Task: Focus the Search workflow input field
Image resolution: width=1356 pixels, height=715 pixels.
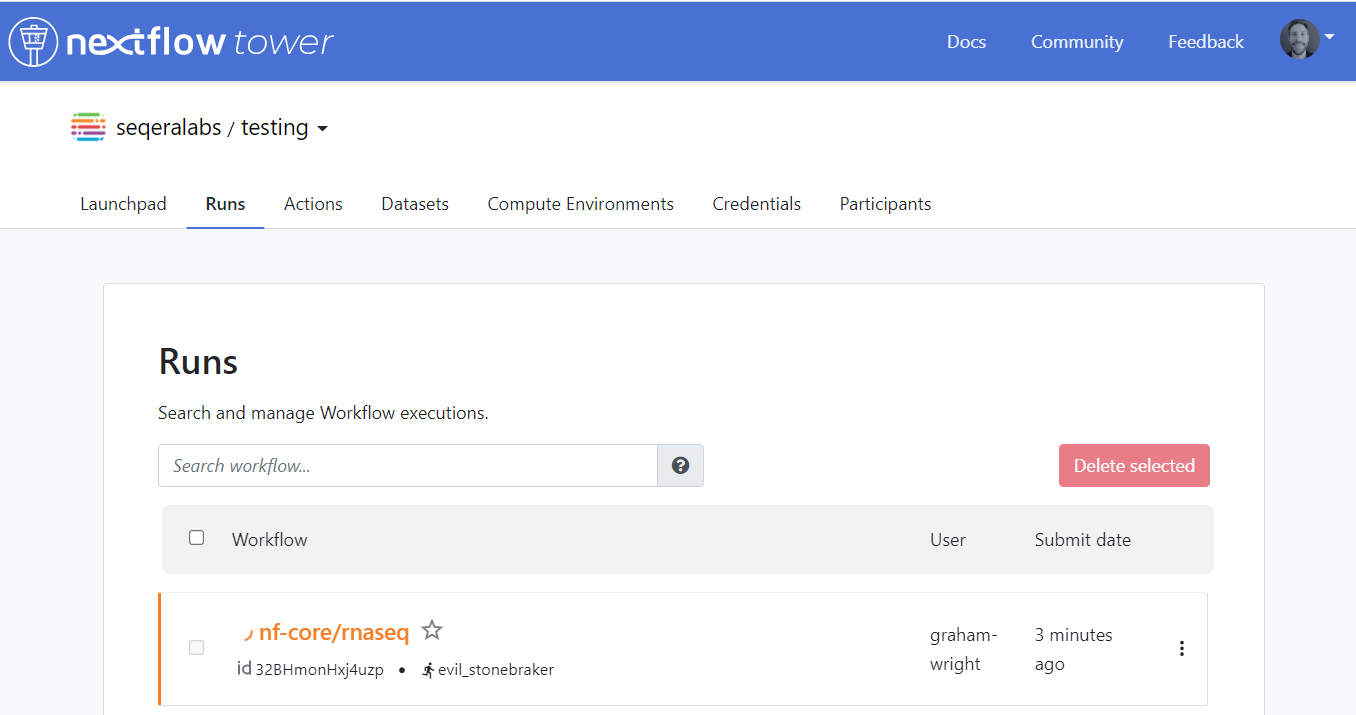Action: point(408,465)
